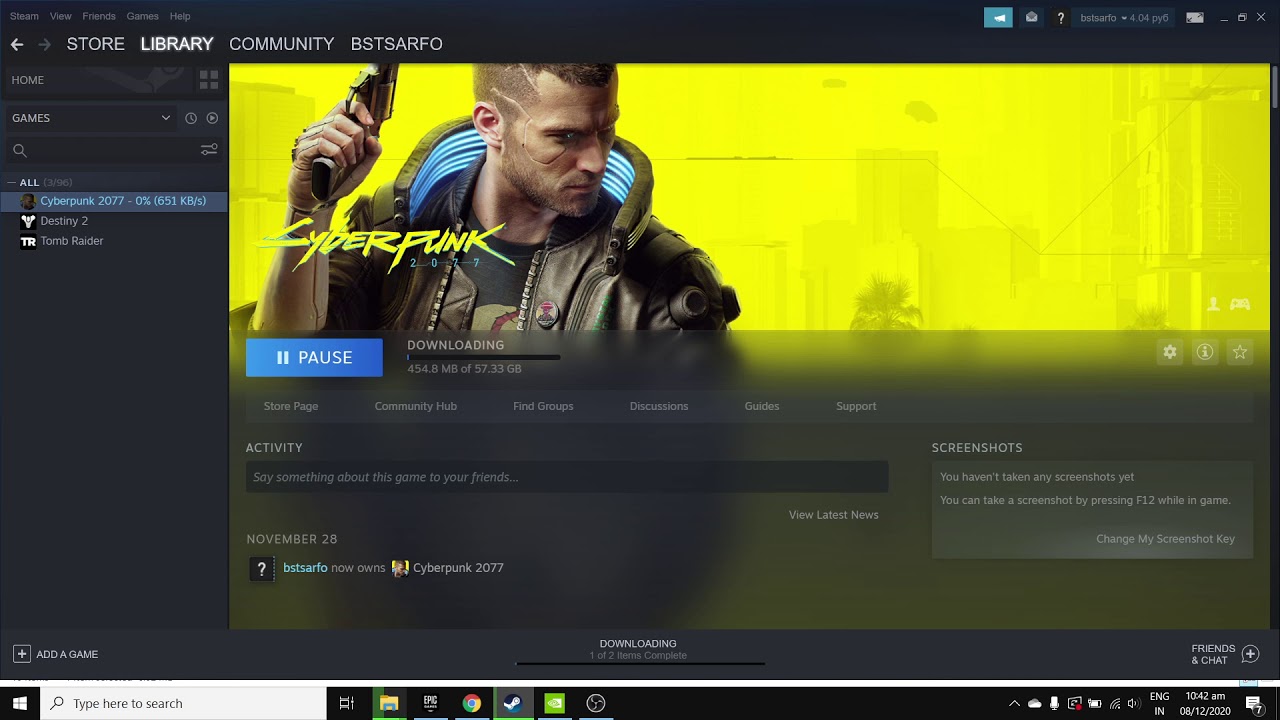Open Guides link
This screenshot has width=1280, height=720.
coord(762,406)
